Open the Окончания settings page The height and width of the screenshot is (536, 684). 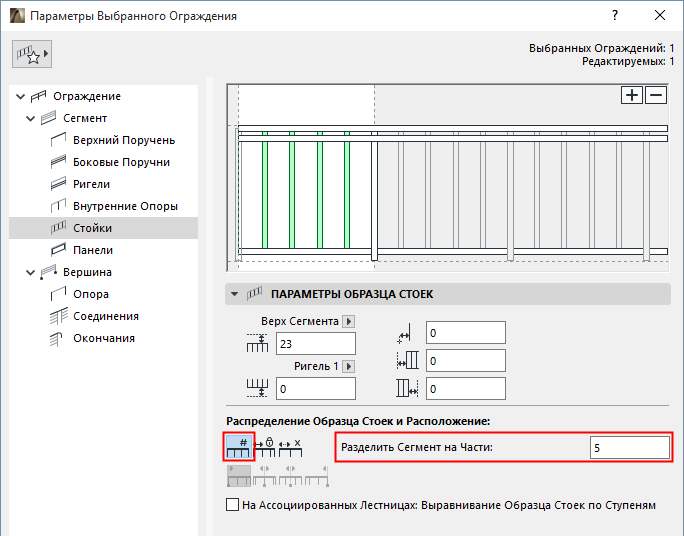[x=104, y=338]
